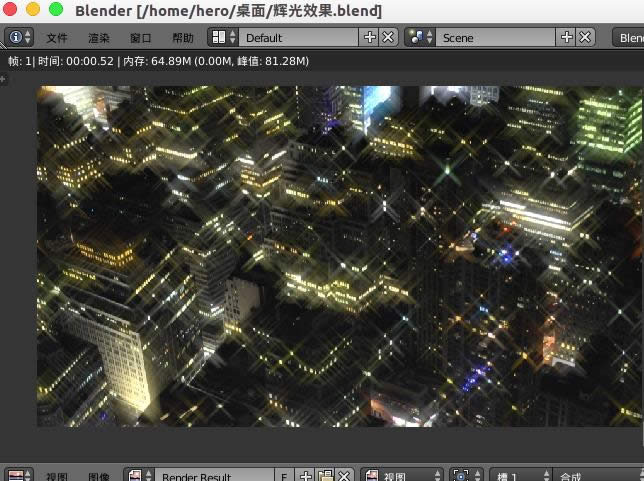
Task: Open the Info editor type selector
Action: [19, 37]
